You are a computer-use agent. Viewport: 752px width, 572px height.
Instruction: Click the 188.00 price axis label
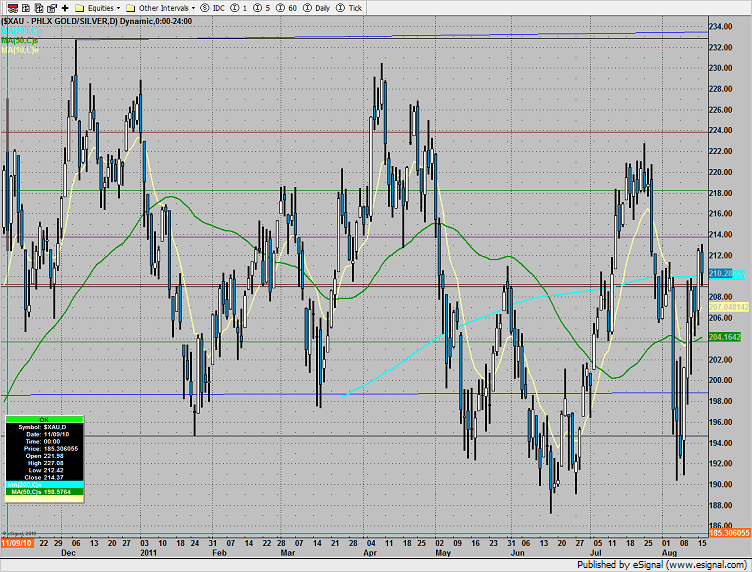pyautogui.click(x=721, y=505)
